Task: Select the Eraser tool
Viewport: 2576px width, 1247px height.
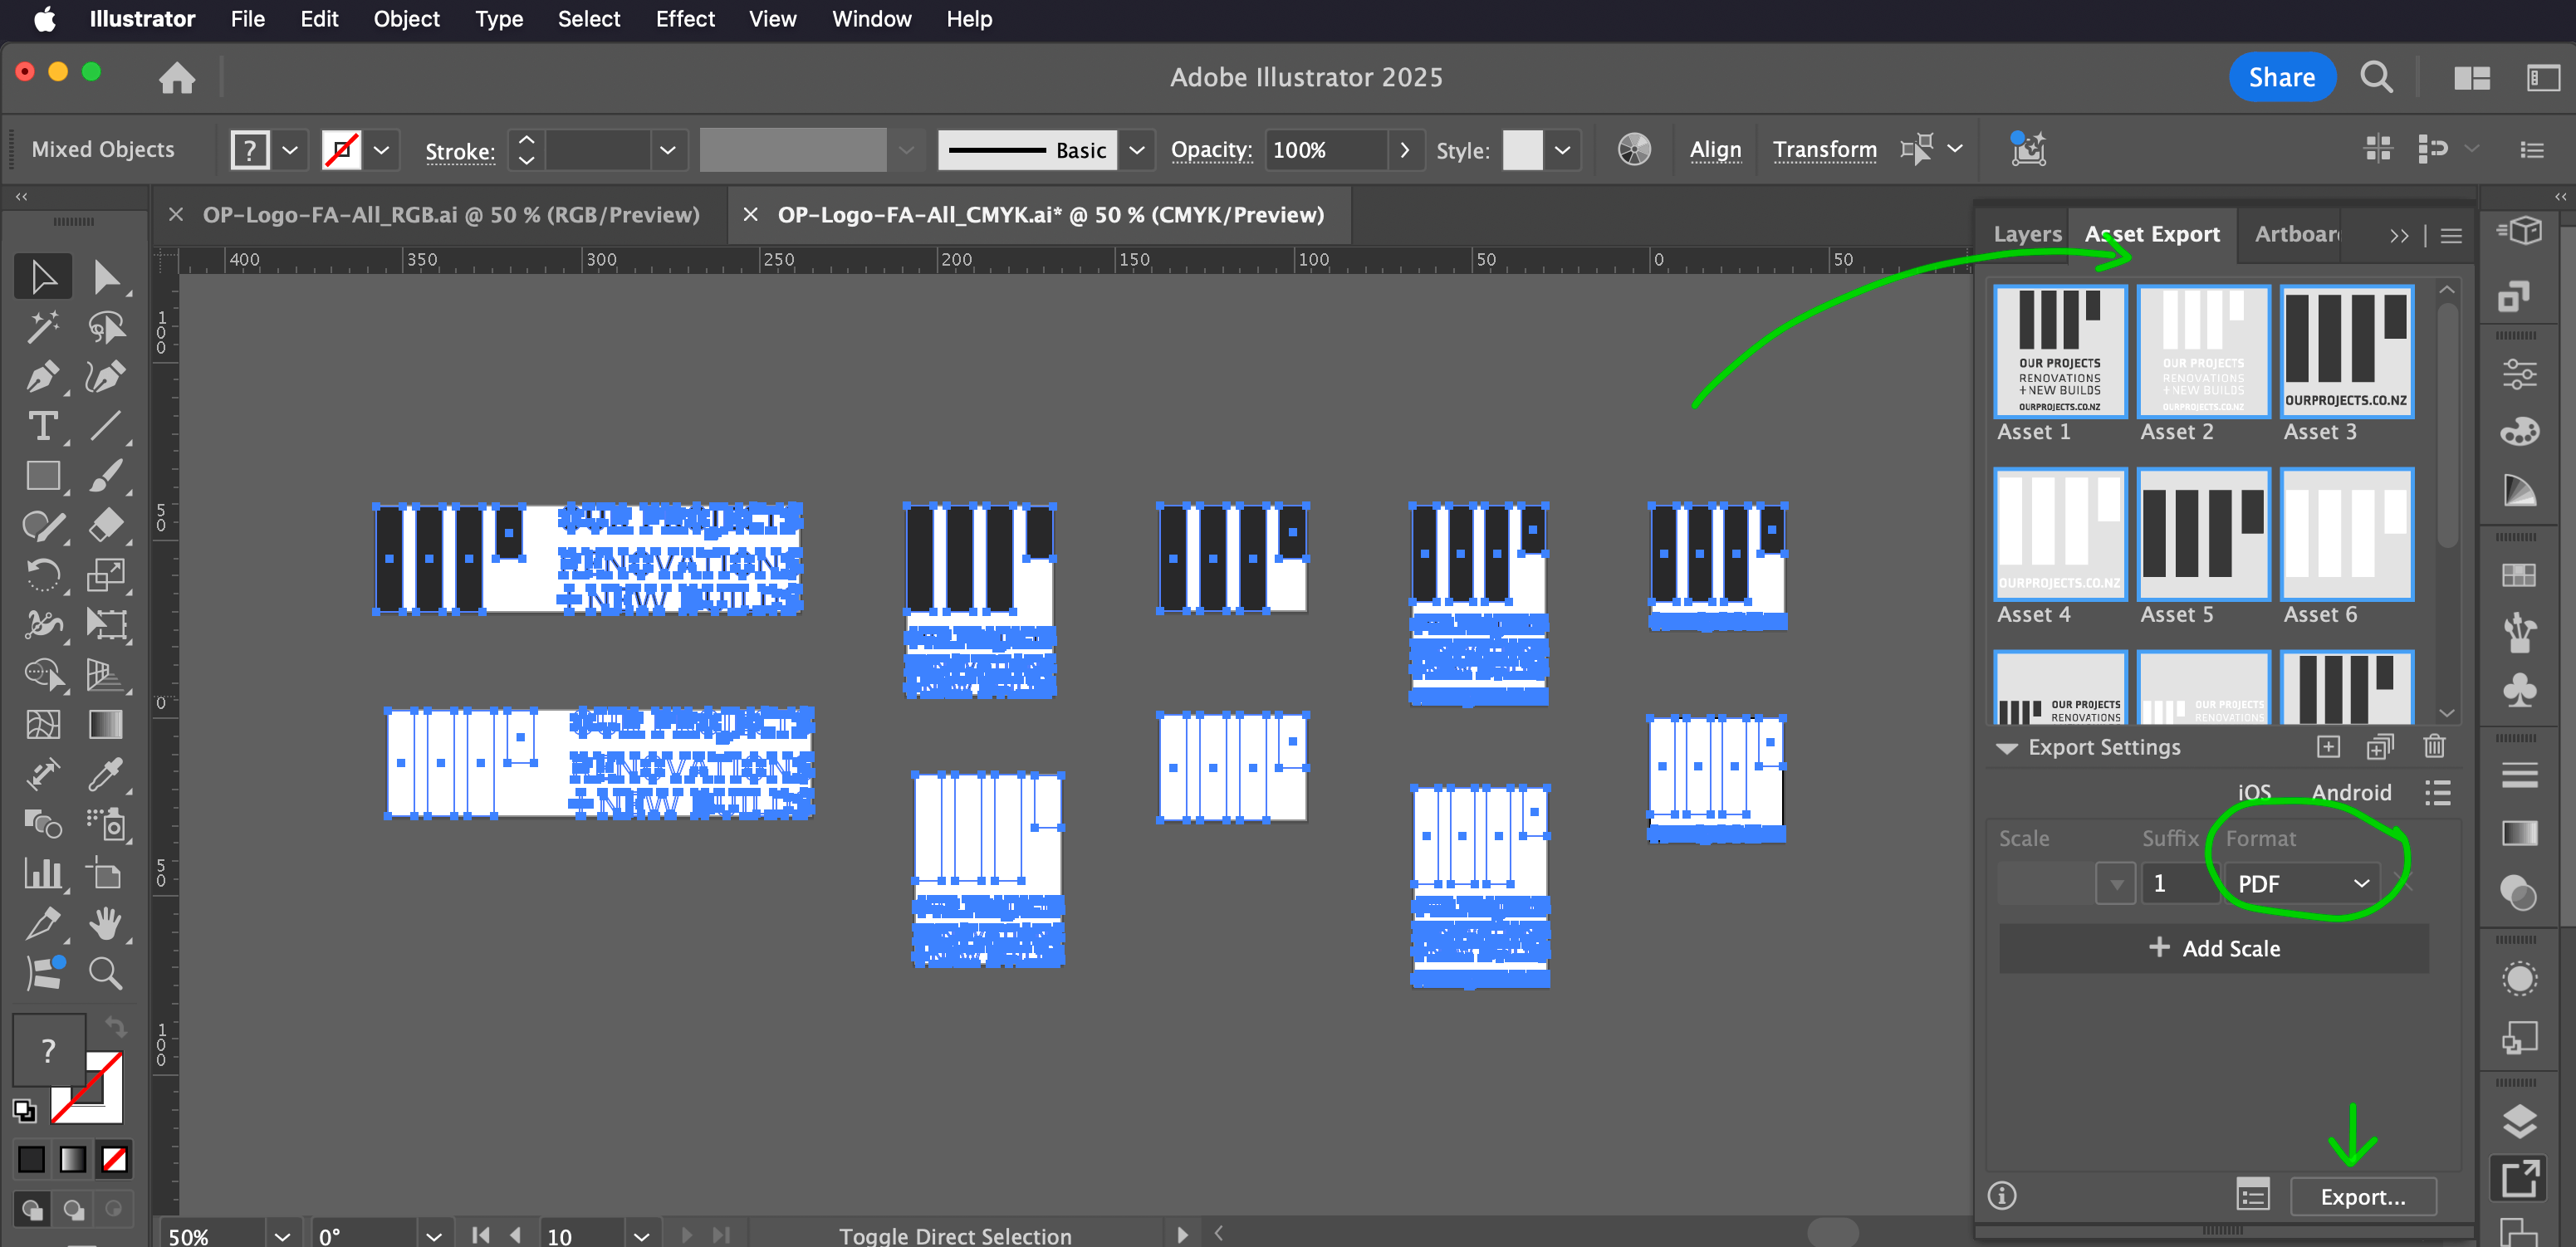Action: point(106,525)
